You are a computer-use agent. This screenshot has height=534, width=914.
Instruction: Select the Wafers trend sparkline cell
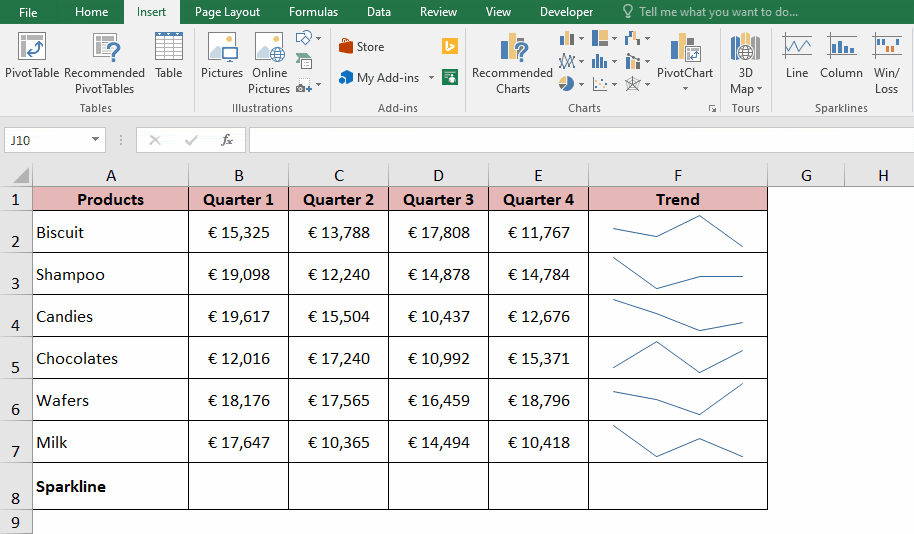coord(678,399)
